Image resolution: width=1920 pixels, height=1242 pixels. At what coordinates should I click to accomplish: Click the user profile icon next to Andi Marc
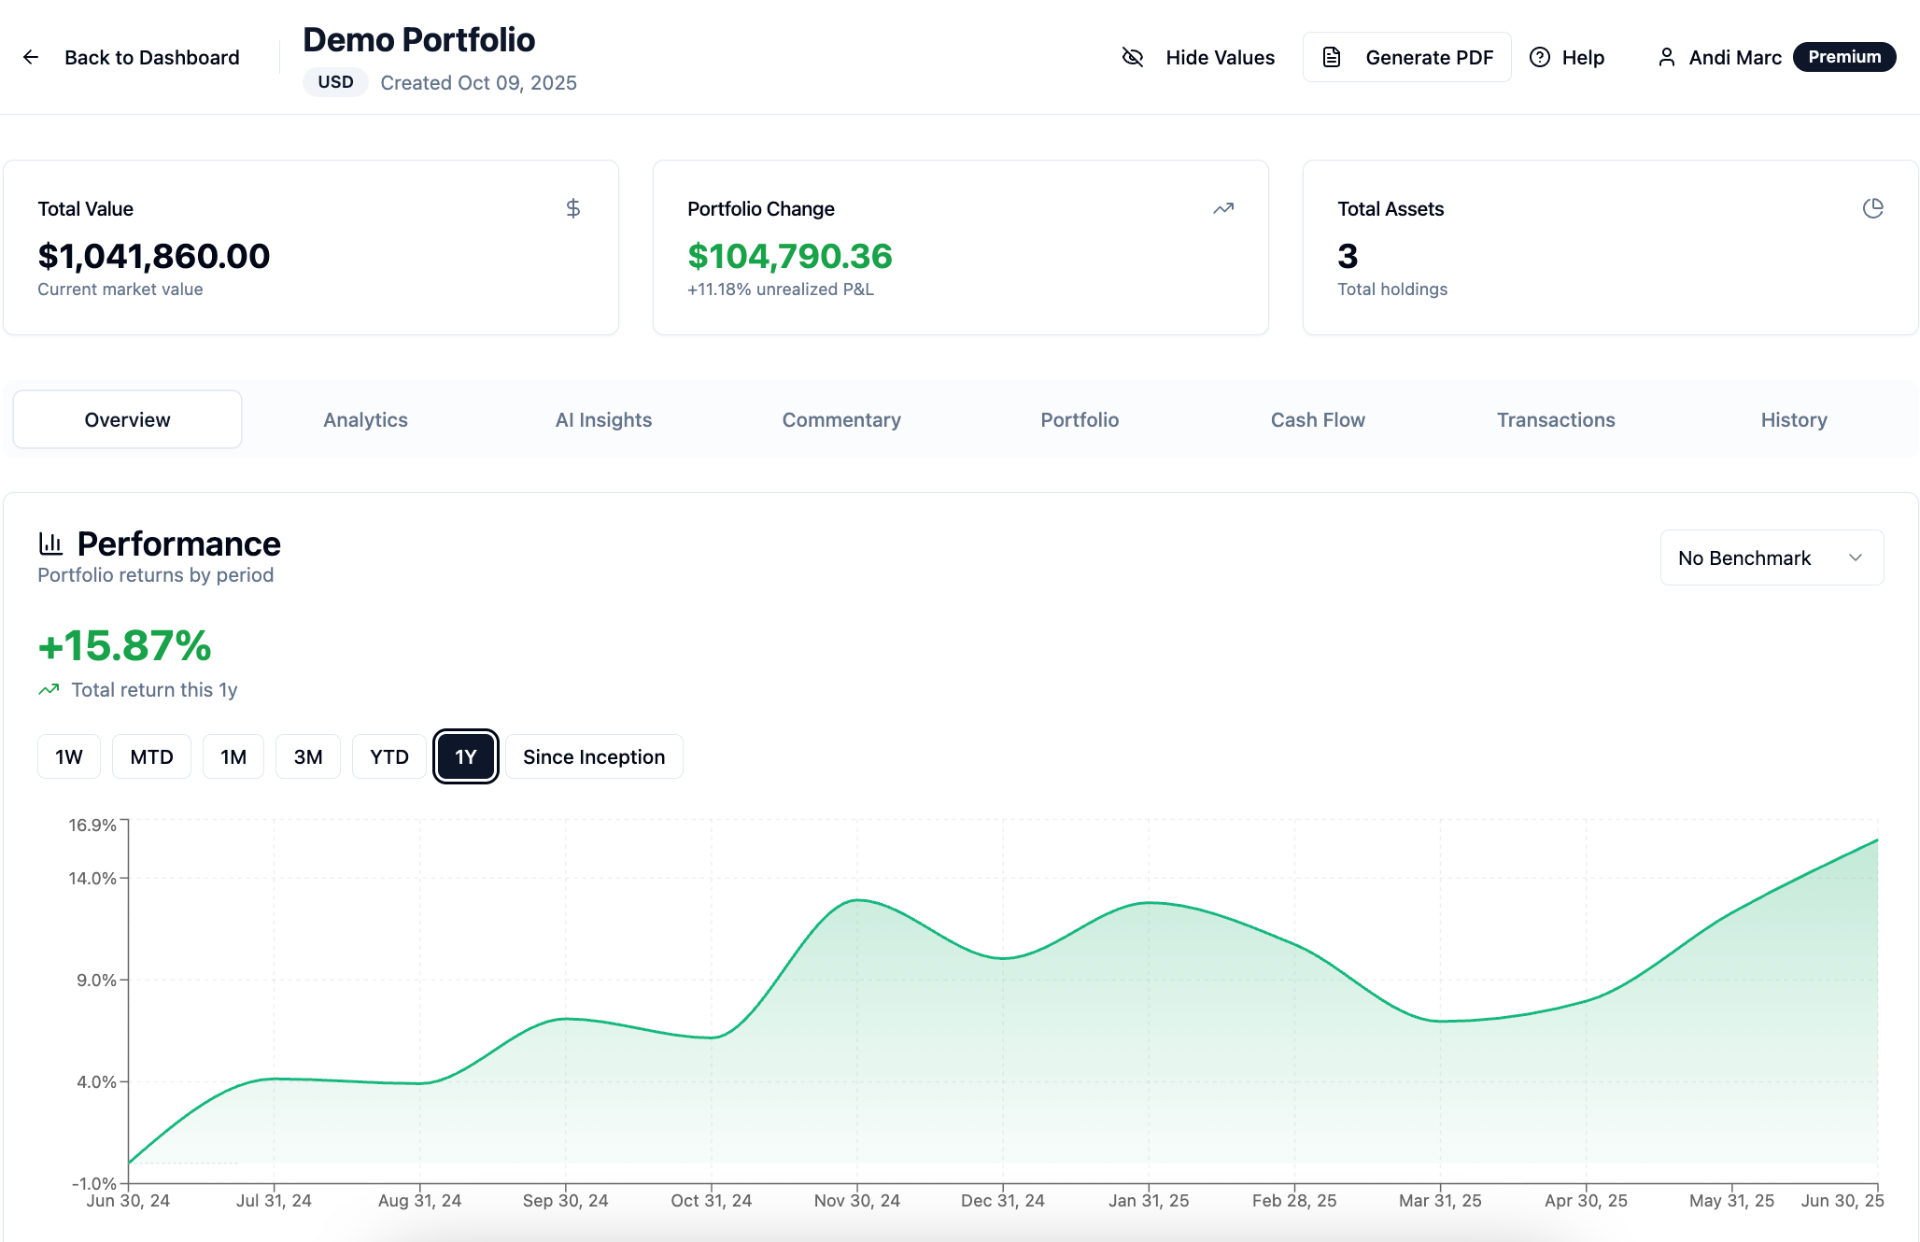tap(1667, 57)
